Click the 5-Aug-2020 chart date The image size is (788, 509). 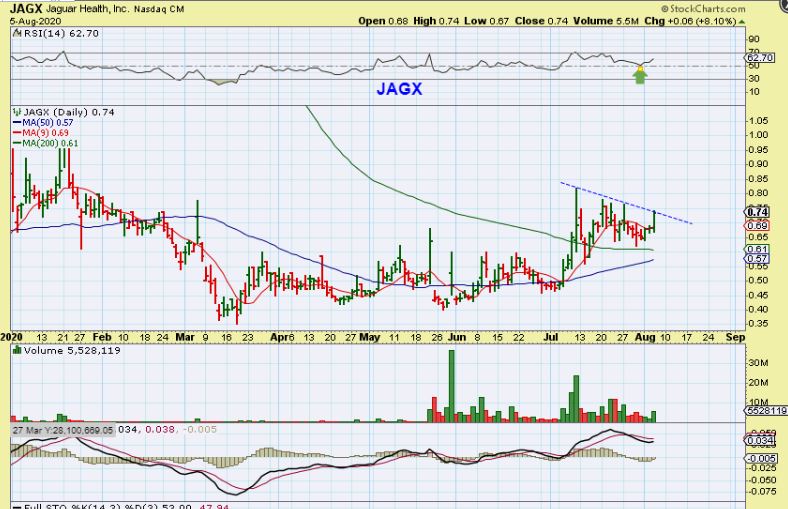pyautogui.click(x=36, y=21)
